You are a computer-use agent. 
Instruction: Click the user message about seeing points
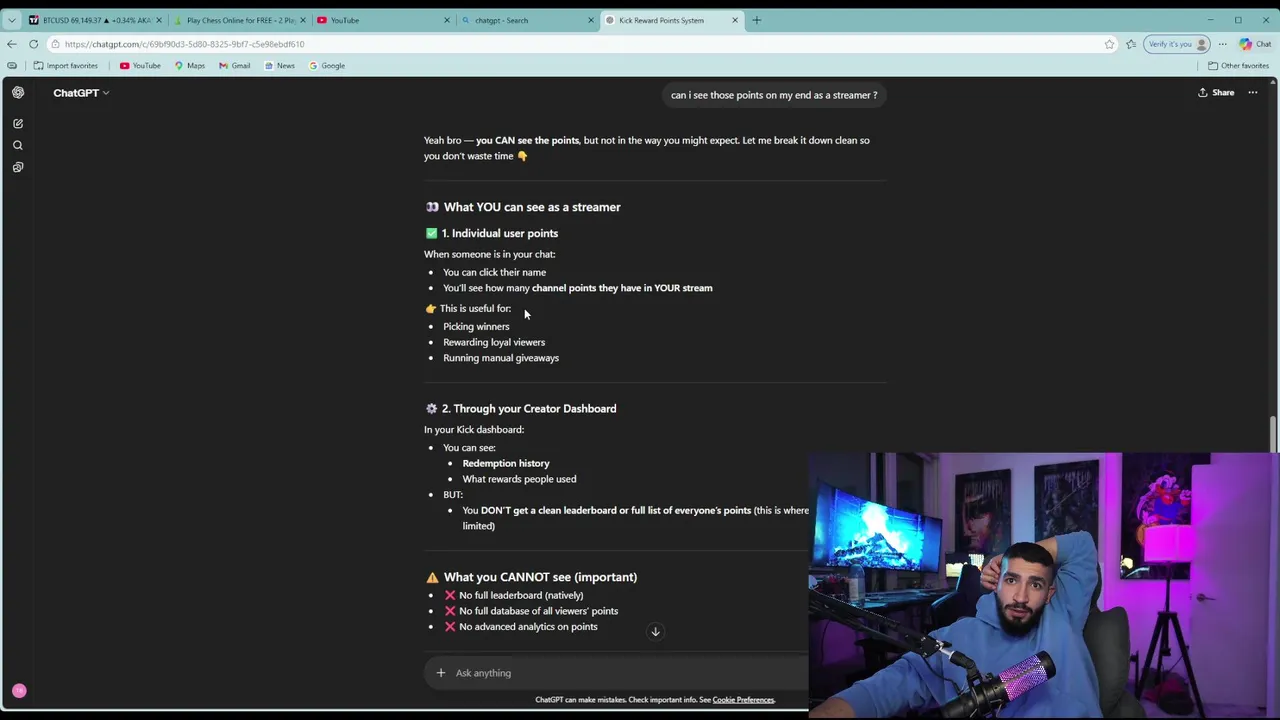point(774,95)
